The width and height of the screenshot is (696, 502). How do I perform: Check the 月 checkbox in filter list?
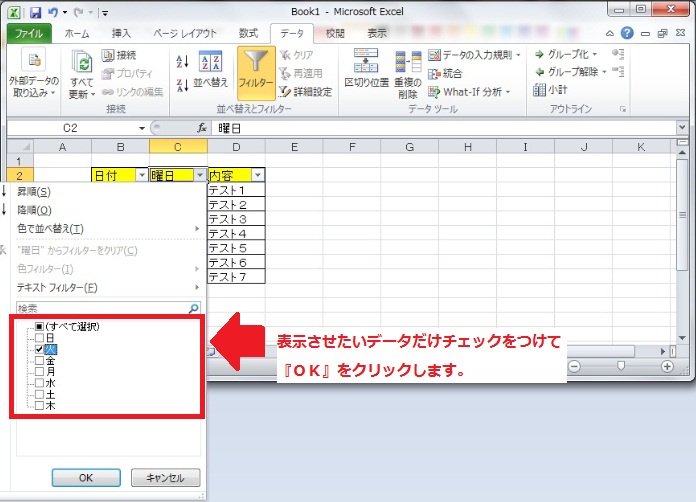pos(39,372)
